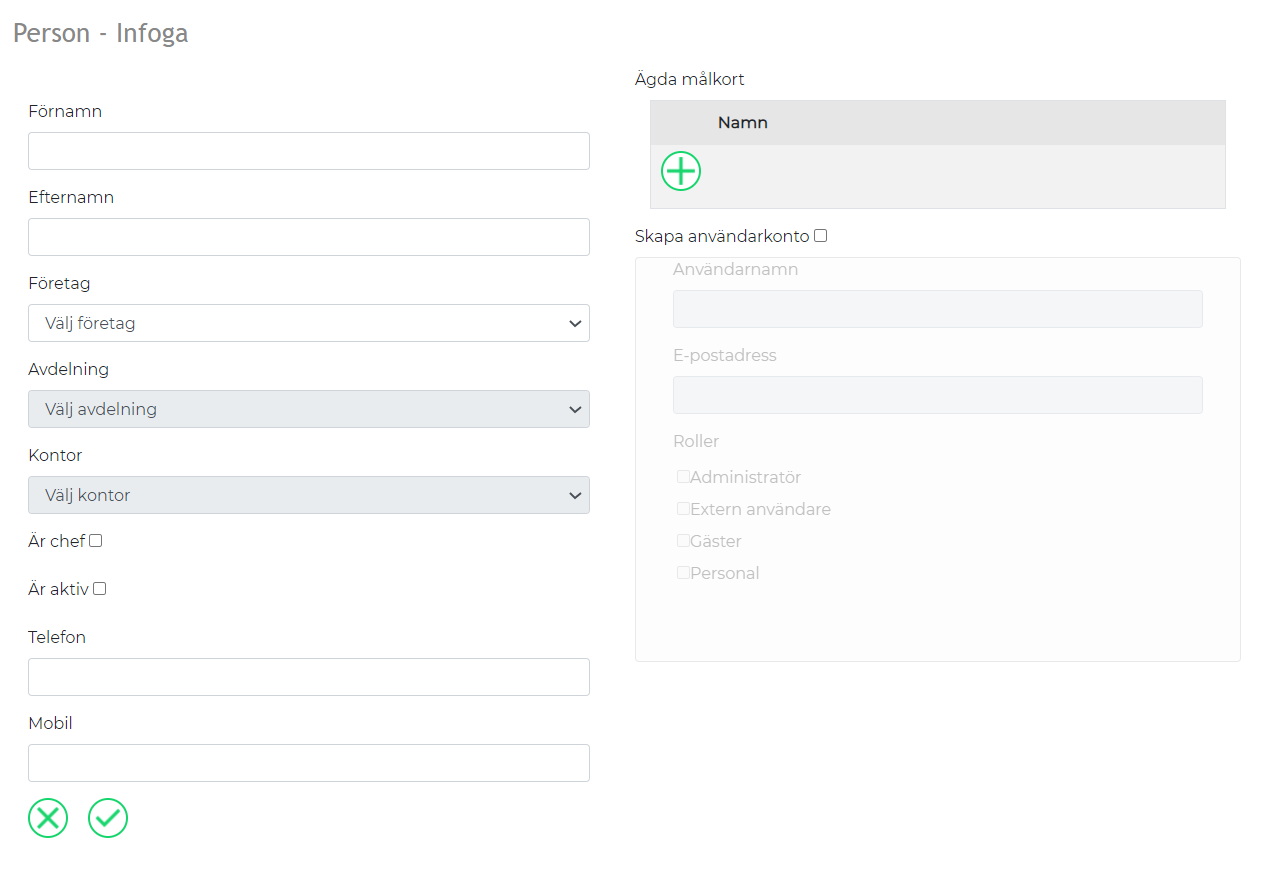
Task: Check the Gäster role checkbox
Action: click(683, 541)
